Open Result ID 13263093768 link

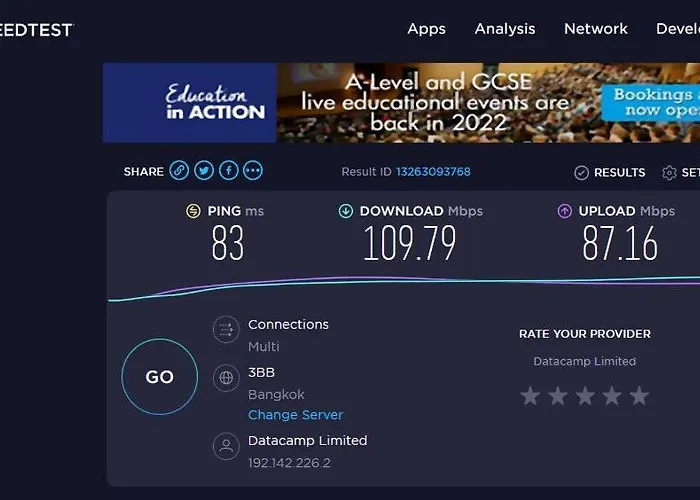[x=433, y=172]
